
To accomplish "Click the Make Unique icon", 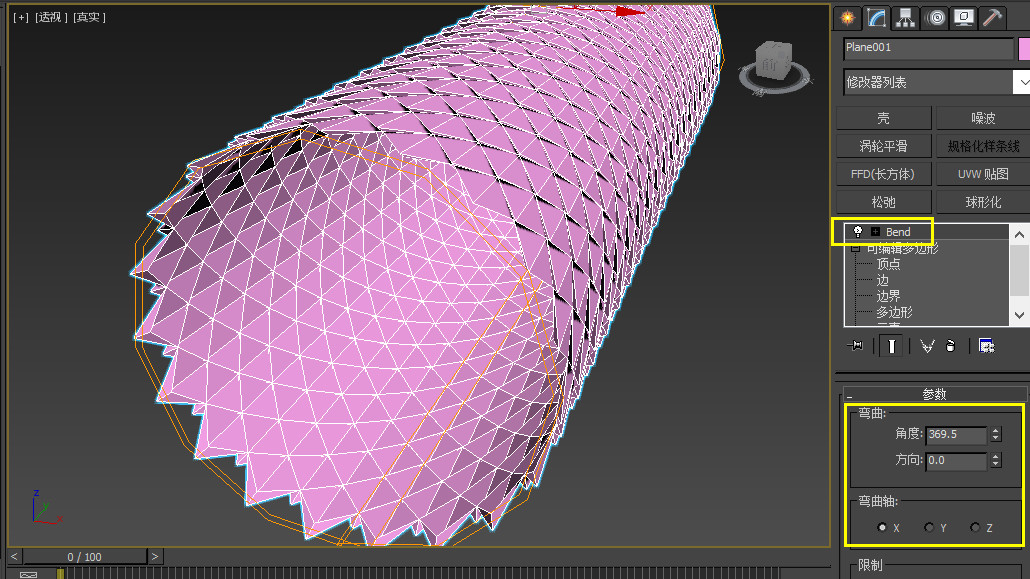I will click(927, 346).
